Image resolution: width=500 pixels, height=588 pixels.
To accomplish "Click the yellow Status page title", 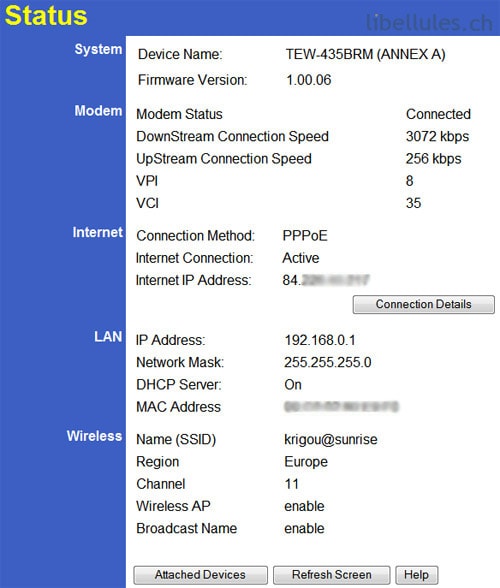I will click(x=46, y=16).
